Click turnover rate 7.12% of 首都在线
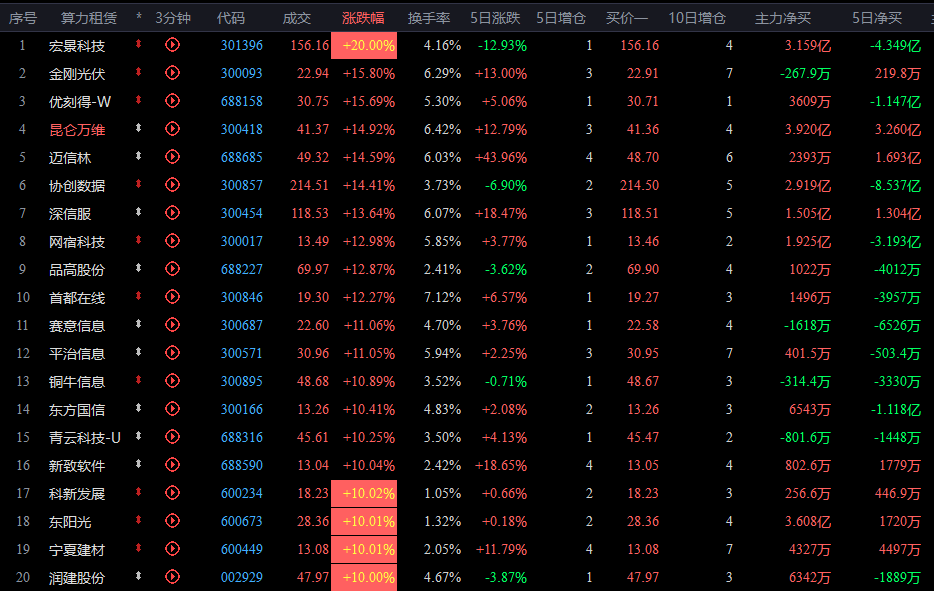Image resolution: width=934 pixels, height=591 pixels. (442, 297)
